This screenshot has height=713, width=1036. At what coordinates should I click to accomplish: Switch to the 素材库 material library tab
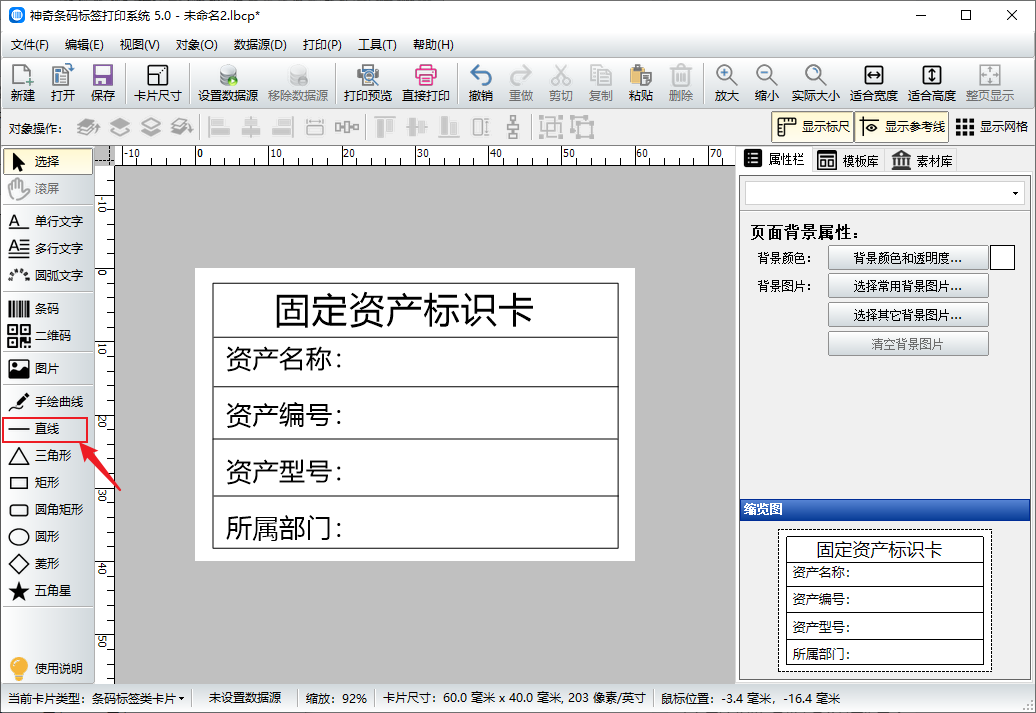click(922, 161)
